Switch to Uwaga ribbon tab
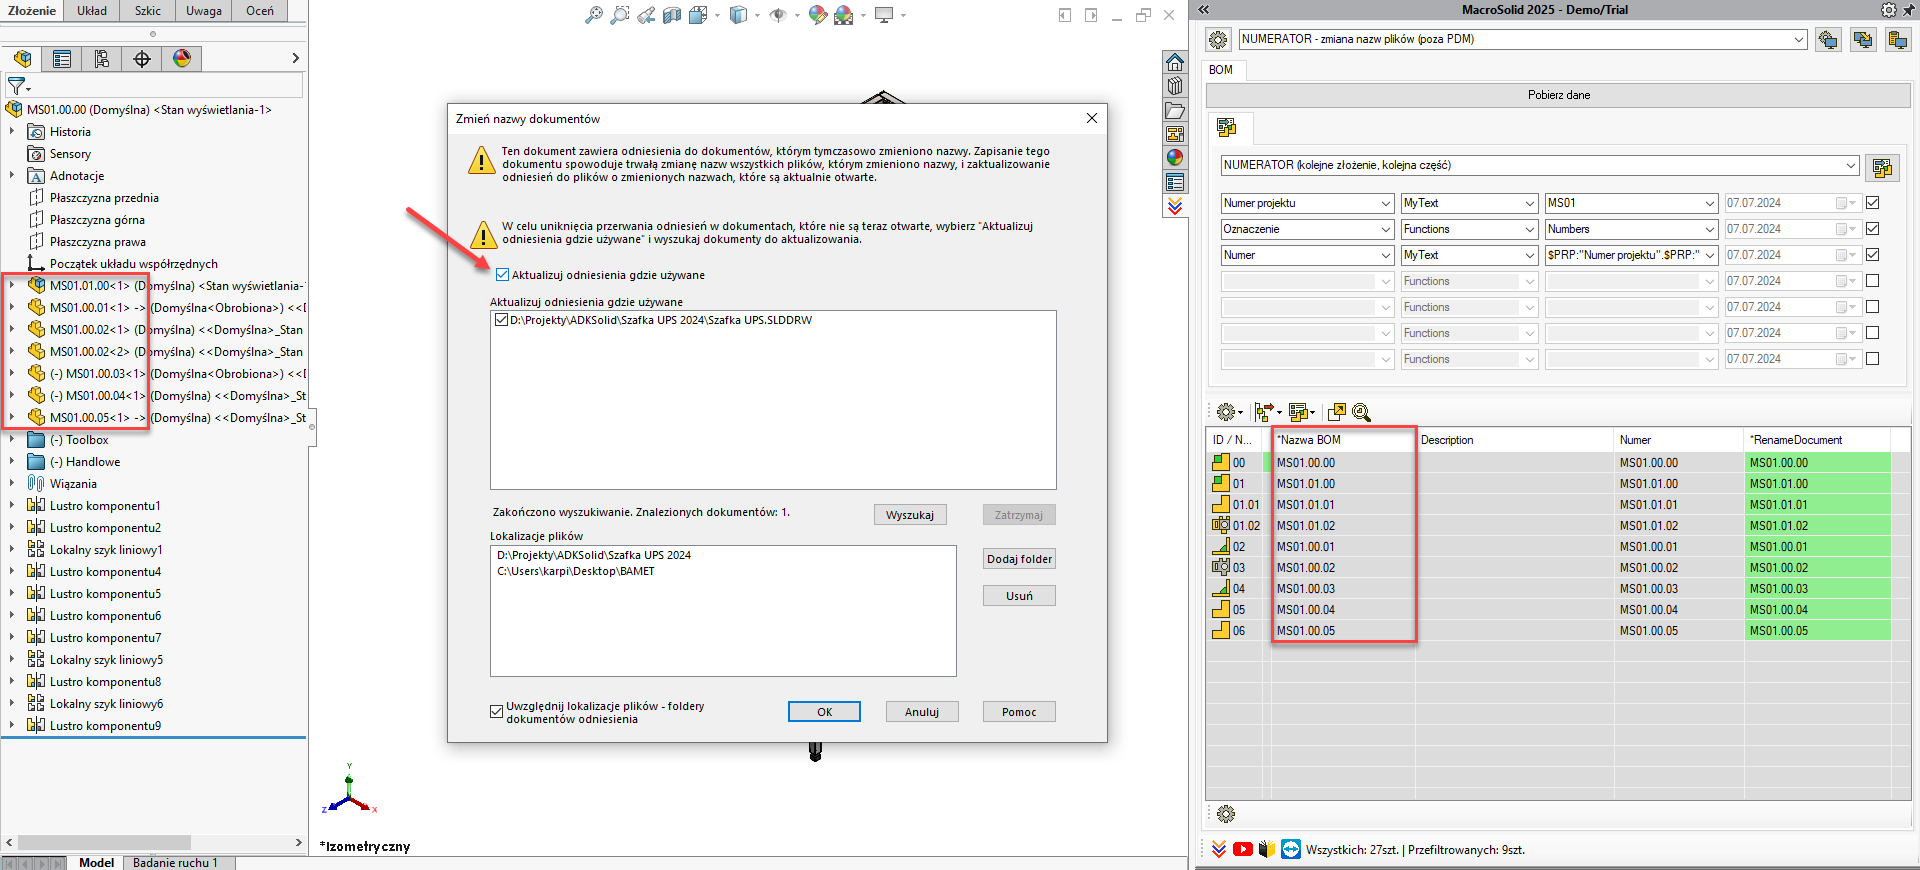Screen dimensions: 1920x870 204,11
